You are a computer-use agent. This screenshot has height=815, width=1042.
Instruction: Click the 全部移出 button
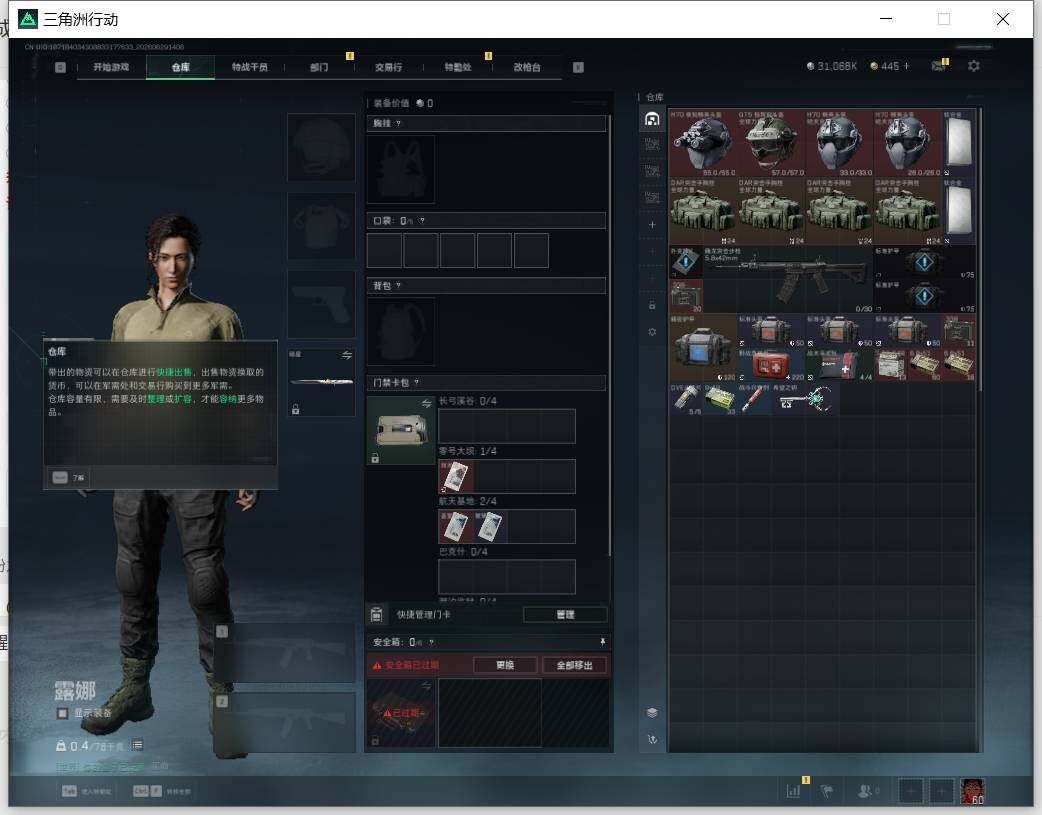[574, 665]
